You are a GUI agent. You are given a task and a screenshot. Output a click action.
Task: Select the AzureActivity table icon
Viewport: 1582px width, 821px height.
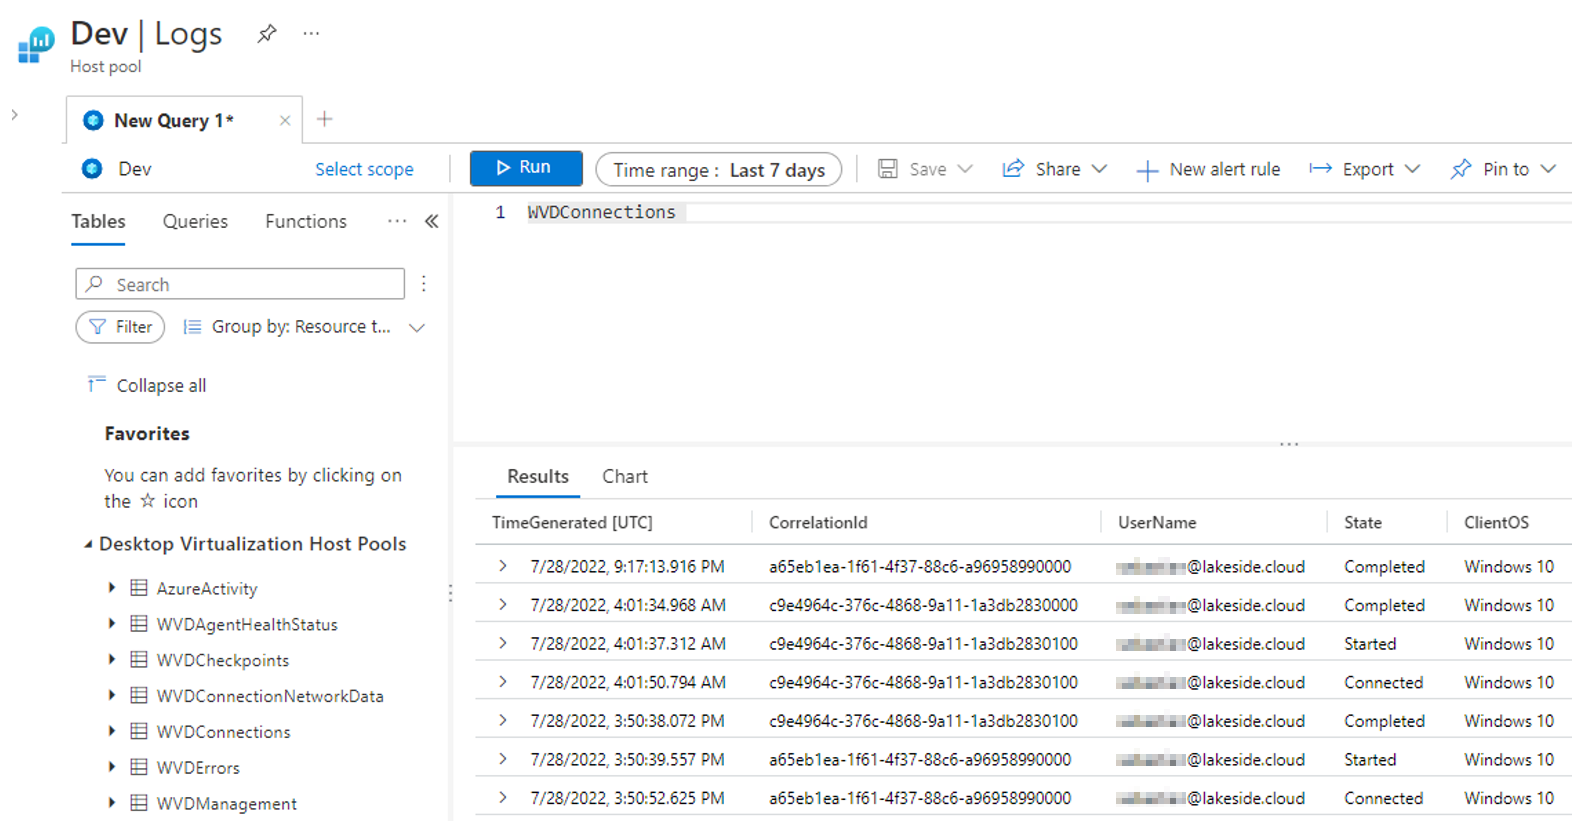click(x=139, y=588)
